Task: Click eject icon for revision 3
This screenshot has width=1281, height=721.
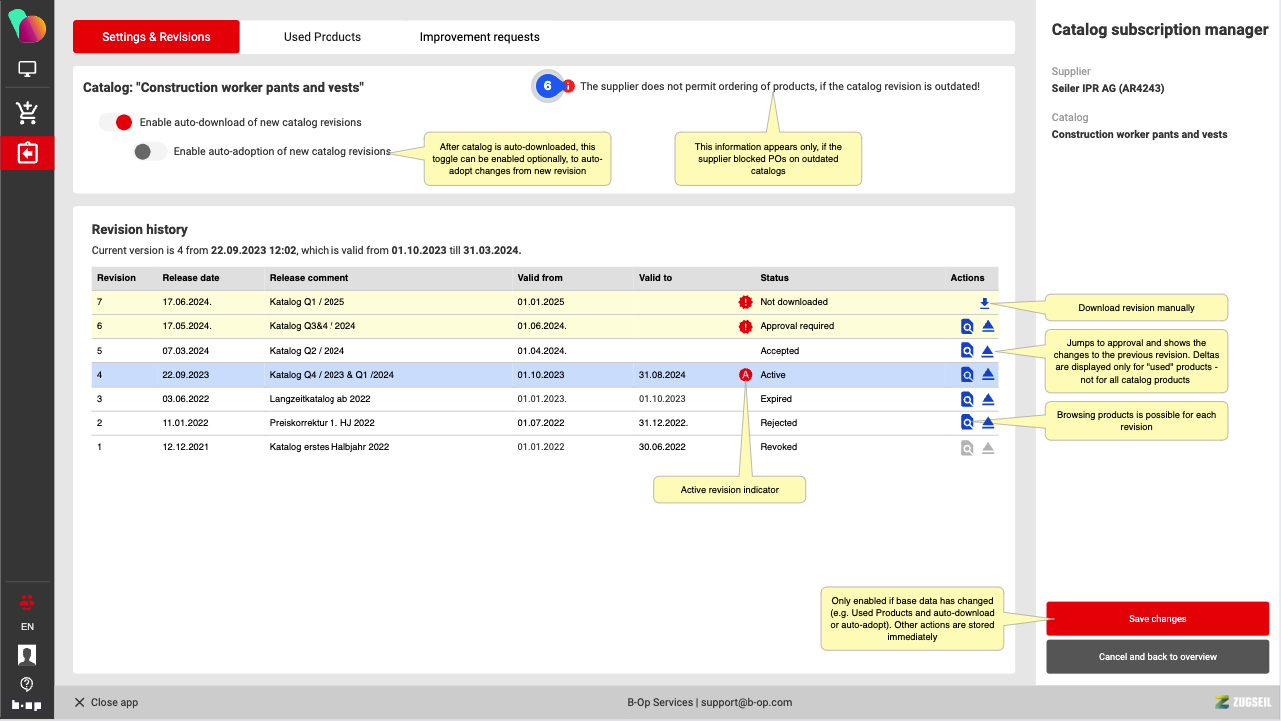Action: tap(987, 399)
